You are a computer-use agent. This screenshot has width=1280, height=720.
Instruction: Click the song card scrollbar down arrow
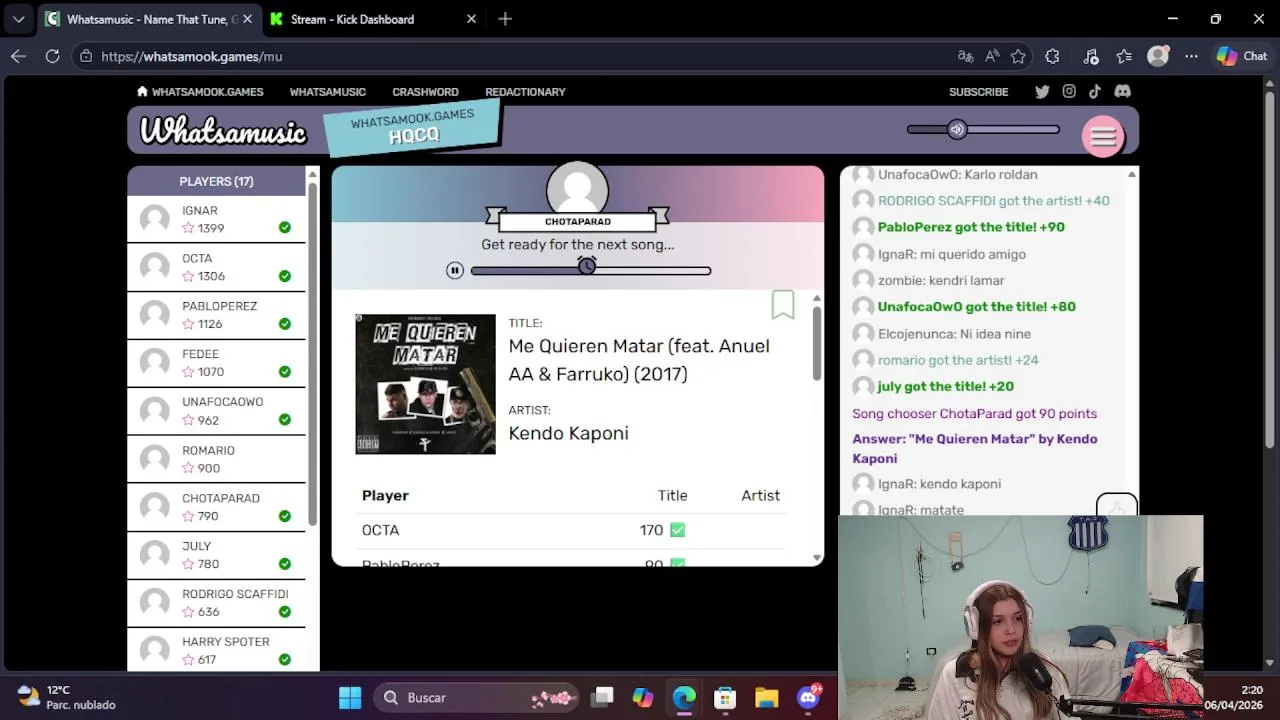[x=817, y=557]
